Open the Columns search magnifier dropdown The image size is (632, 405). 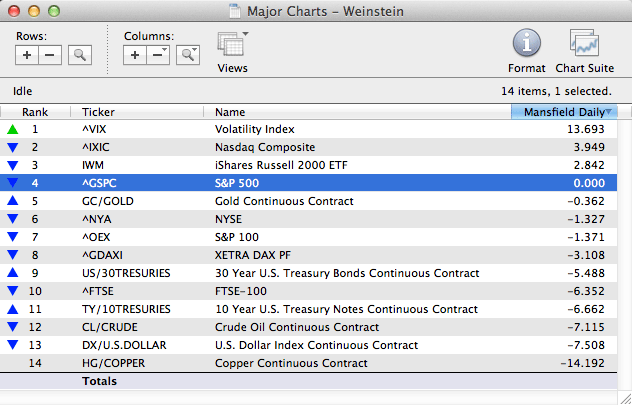pos(187,55)
